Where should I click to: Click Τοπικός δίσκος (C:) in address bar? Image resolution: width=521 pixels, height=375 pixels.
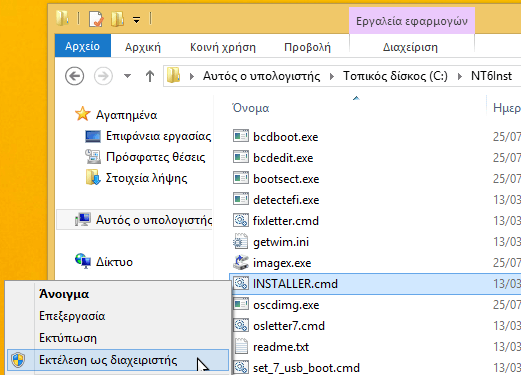coord(395,76)
